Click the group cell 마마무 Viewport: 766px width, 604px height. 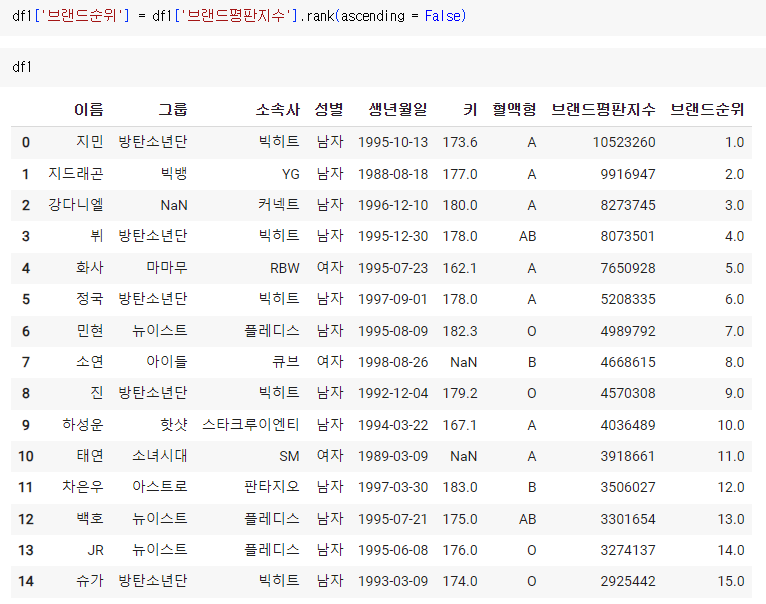(x=167, y=268)
